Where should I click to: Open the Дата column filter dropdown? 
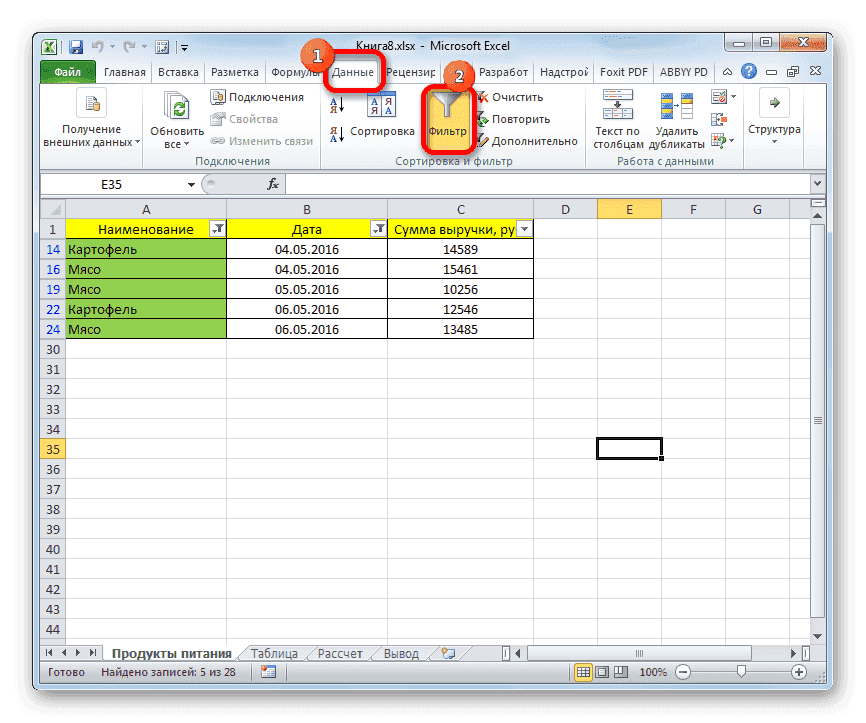point(379,228)
